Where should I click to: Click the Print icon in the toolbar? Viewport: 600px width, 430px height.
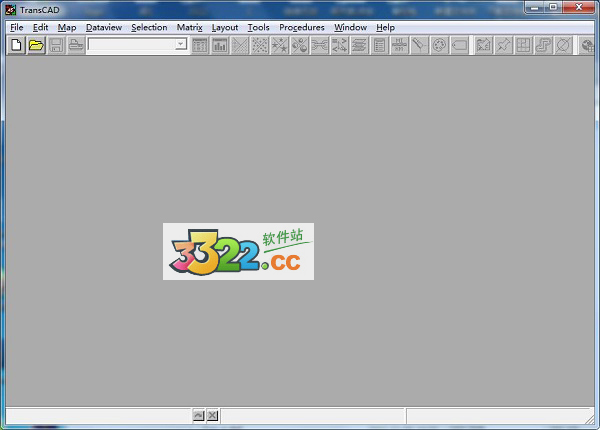pyautogui.click(x=76, y=45)
